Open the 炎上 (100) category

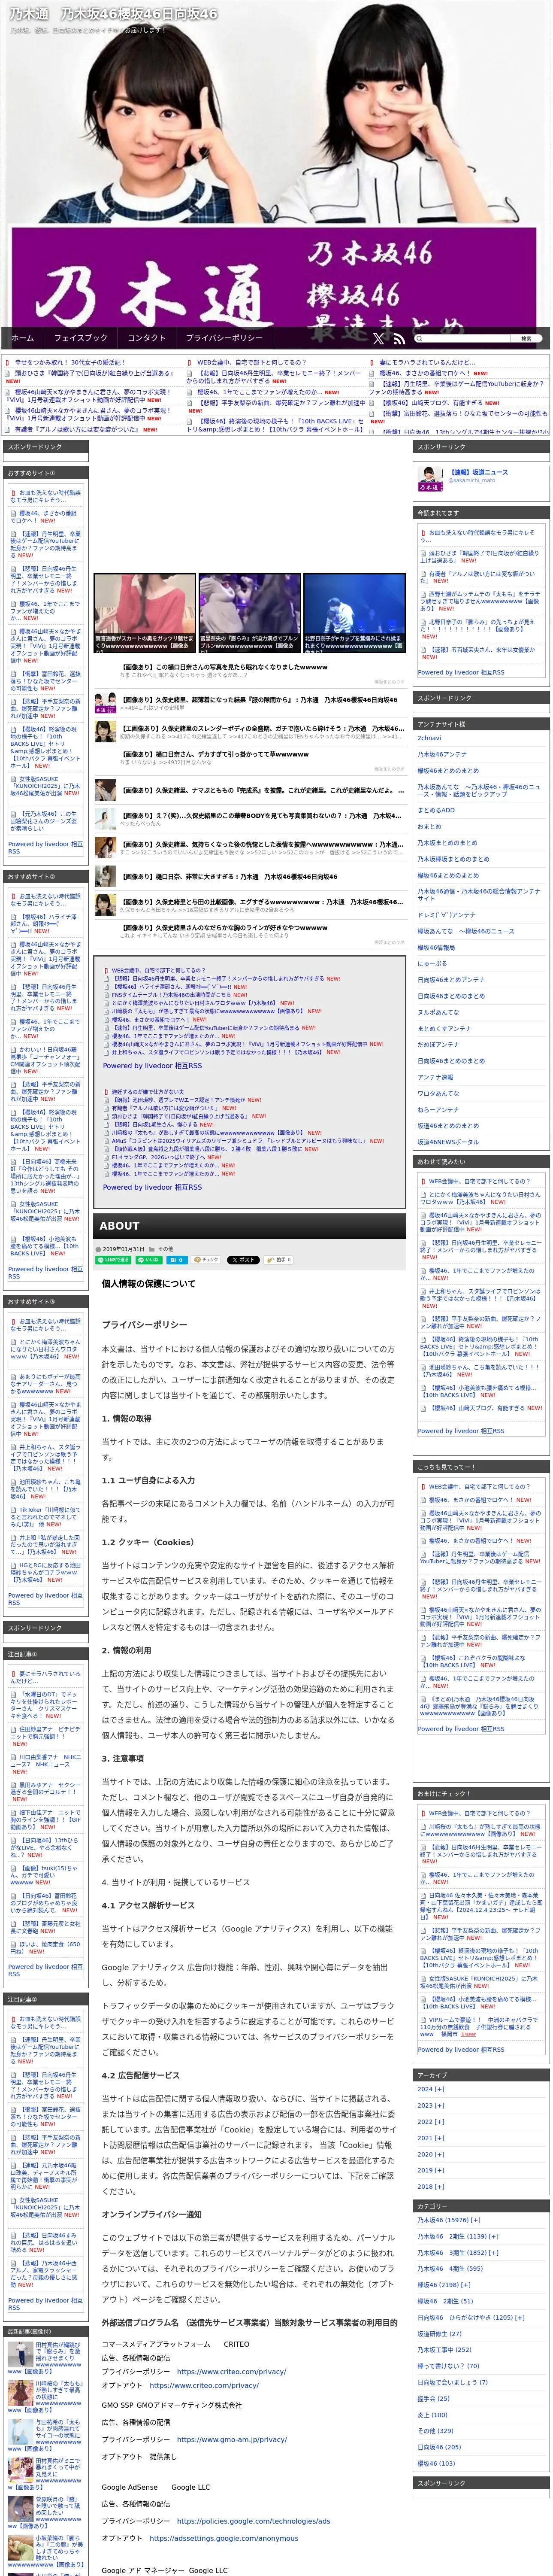coord(432,2415)
